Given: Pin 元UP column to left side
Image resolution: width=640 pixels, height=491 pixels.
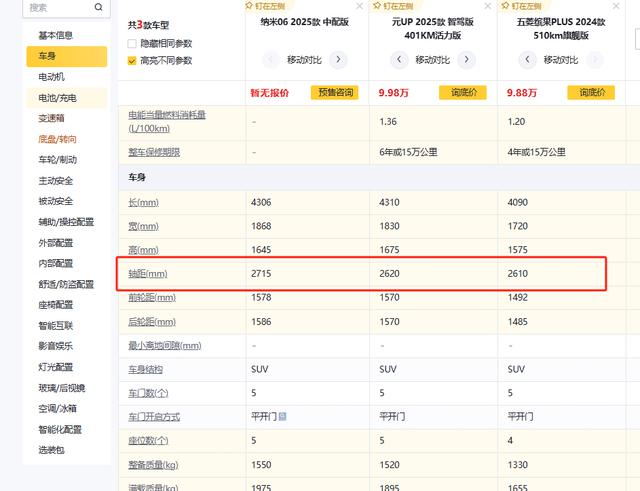Looking at the screenshot, I should pyautogui.click(x=393, y=6).
